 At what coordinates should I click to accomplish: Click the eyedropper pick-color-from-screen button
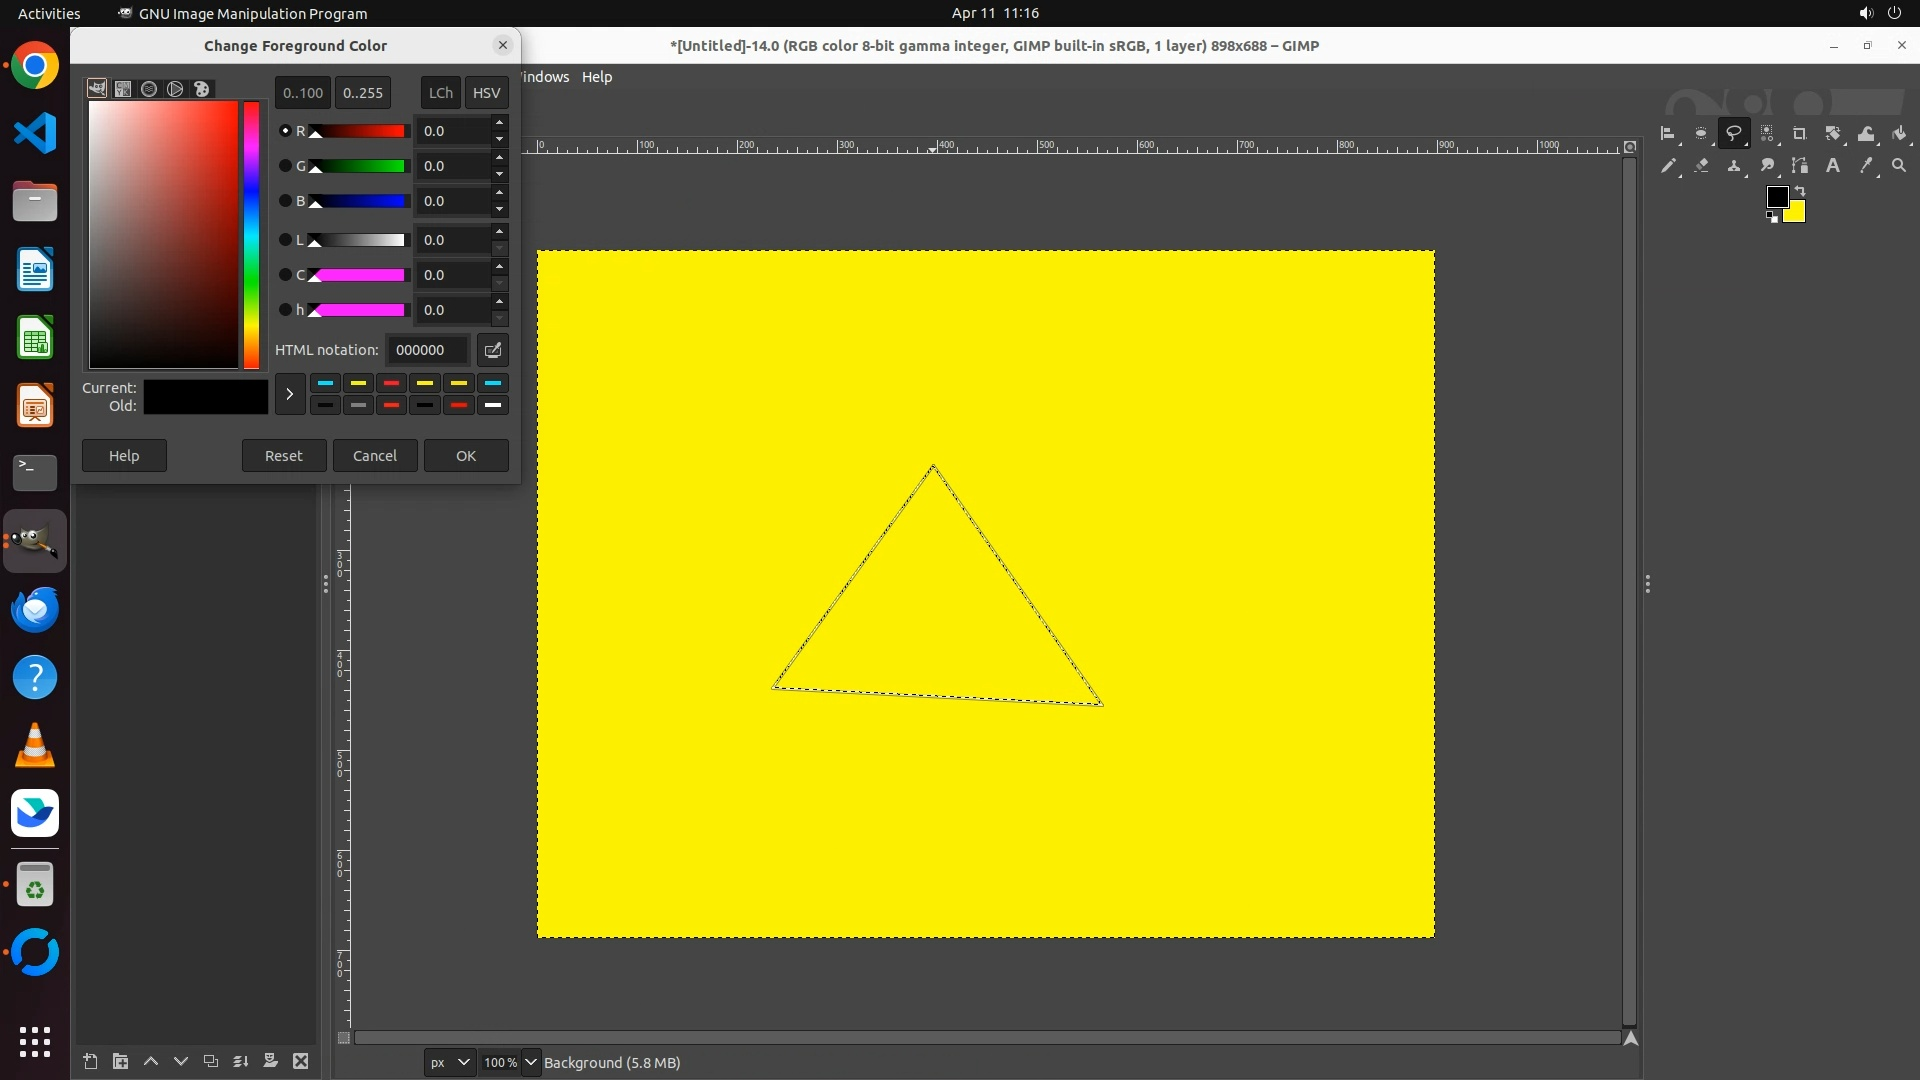tap(493, 350)
